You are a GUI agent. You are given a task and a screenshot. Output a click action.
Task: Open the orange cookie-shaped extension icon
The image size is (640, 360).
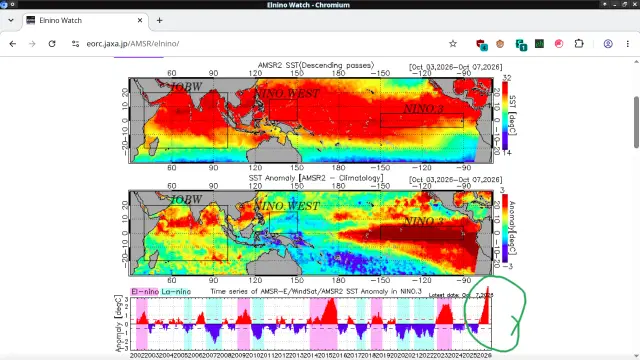500,44
